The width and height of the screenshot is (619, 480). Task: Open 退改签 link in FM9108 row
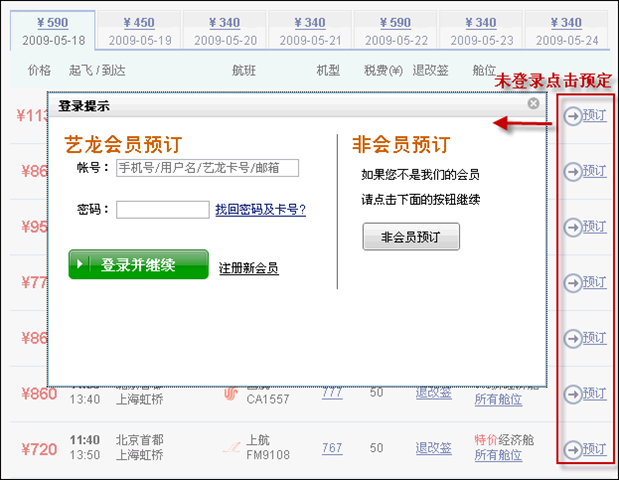(434, 448)
